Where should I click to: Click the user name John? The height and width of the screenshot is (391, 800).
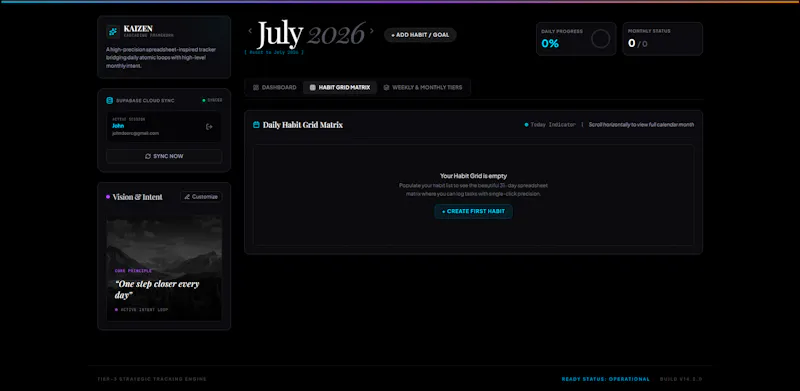coord(118,126)
